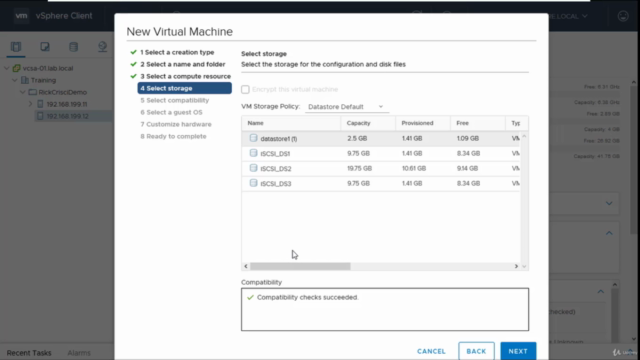The height and width of the screenshot is (360, 640).
Task: Open the Networking inventory icon
Action: pyautogui.click(x=102, y=47)
